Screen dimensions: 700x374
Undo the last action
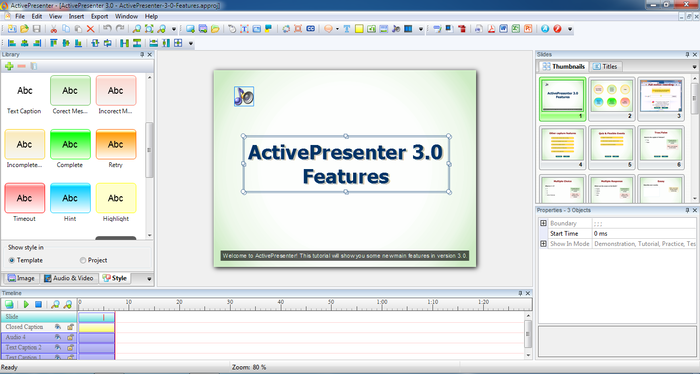(x=107, y=29)
